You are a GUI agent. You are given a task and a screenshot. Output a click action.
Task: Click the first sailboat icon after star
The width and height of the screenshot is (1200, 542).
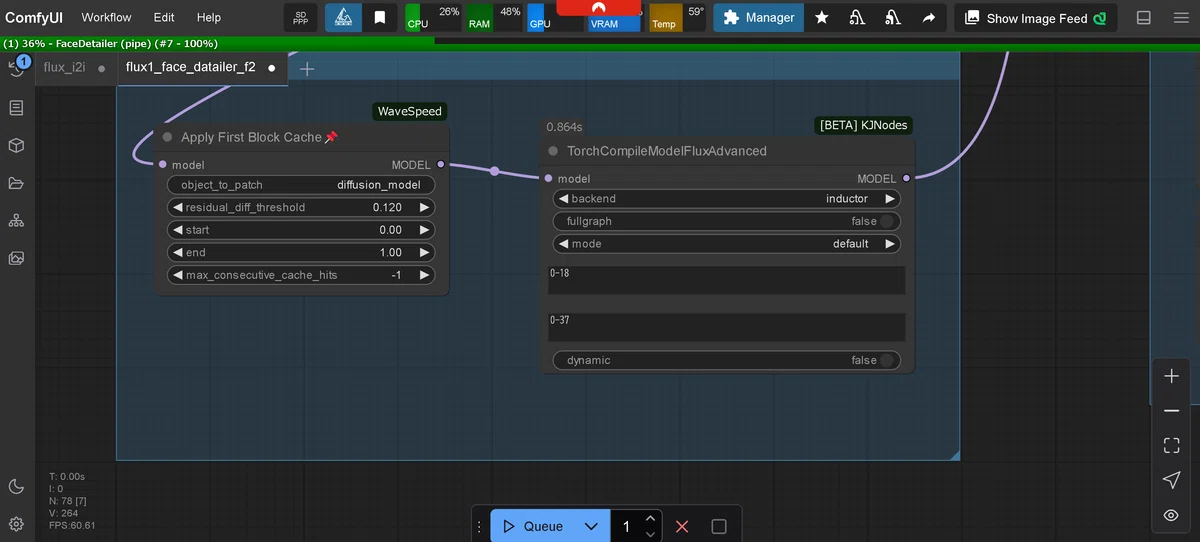(857, 17)
